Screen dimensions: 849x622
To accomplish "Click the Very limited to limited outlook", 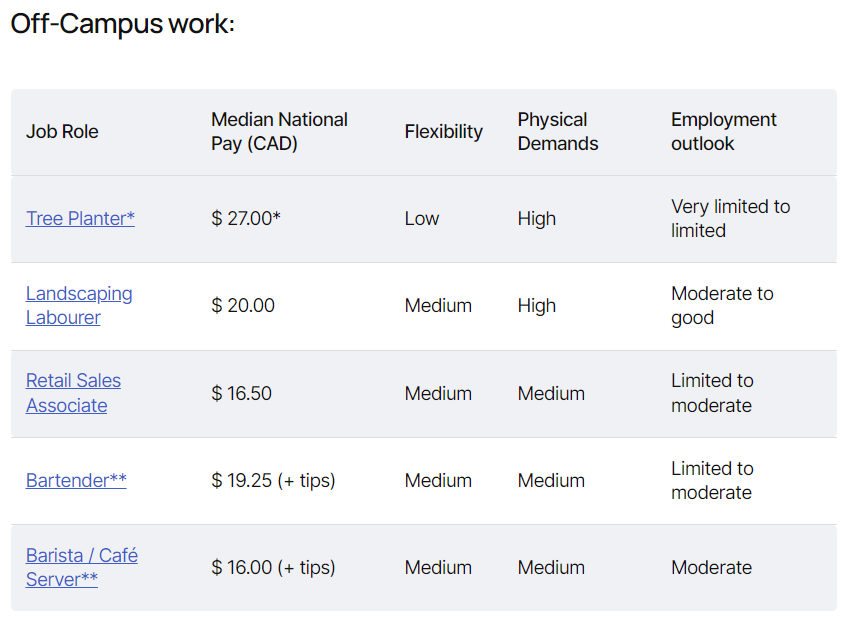I will 730,218.
